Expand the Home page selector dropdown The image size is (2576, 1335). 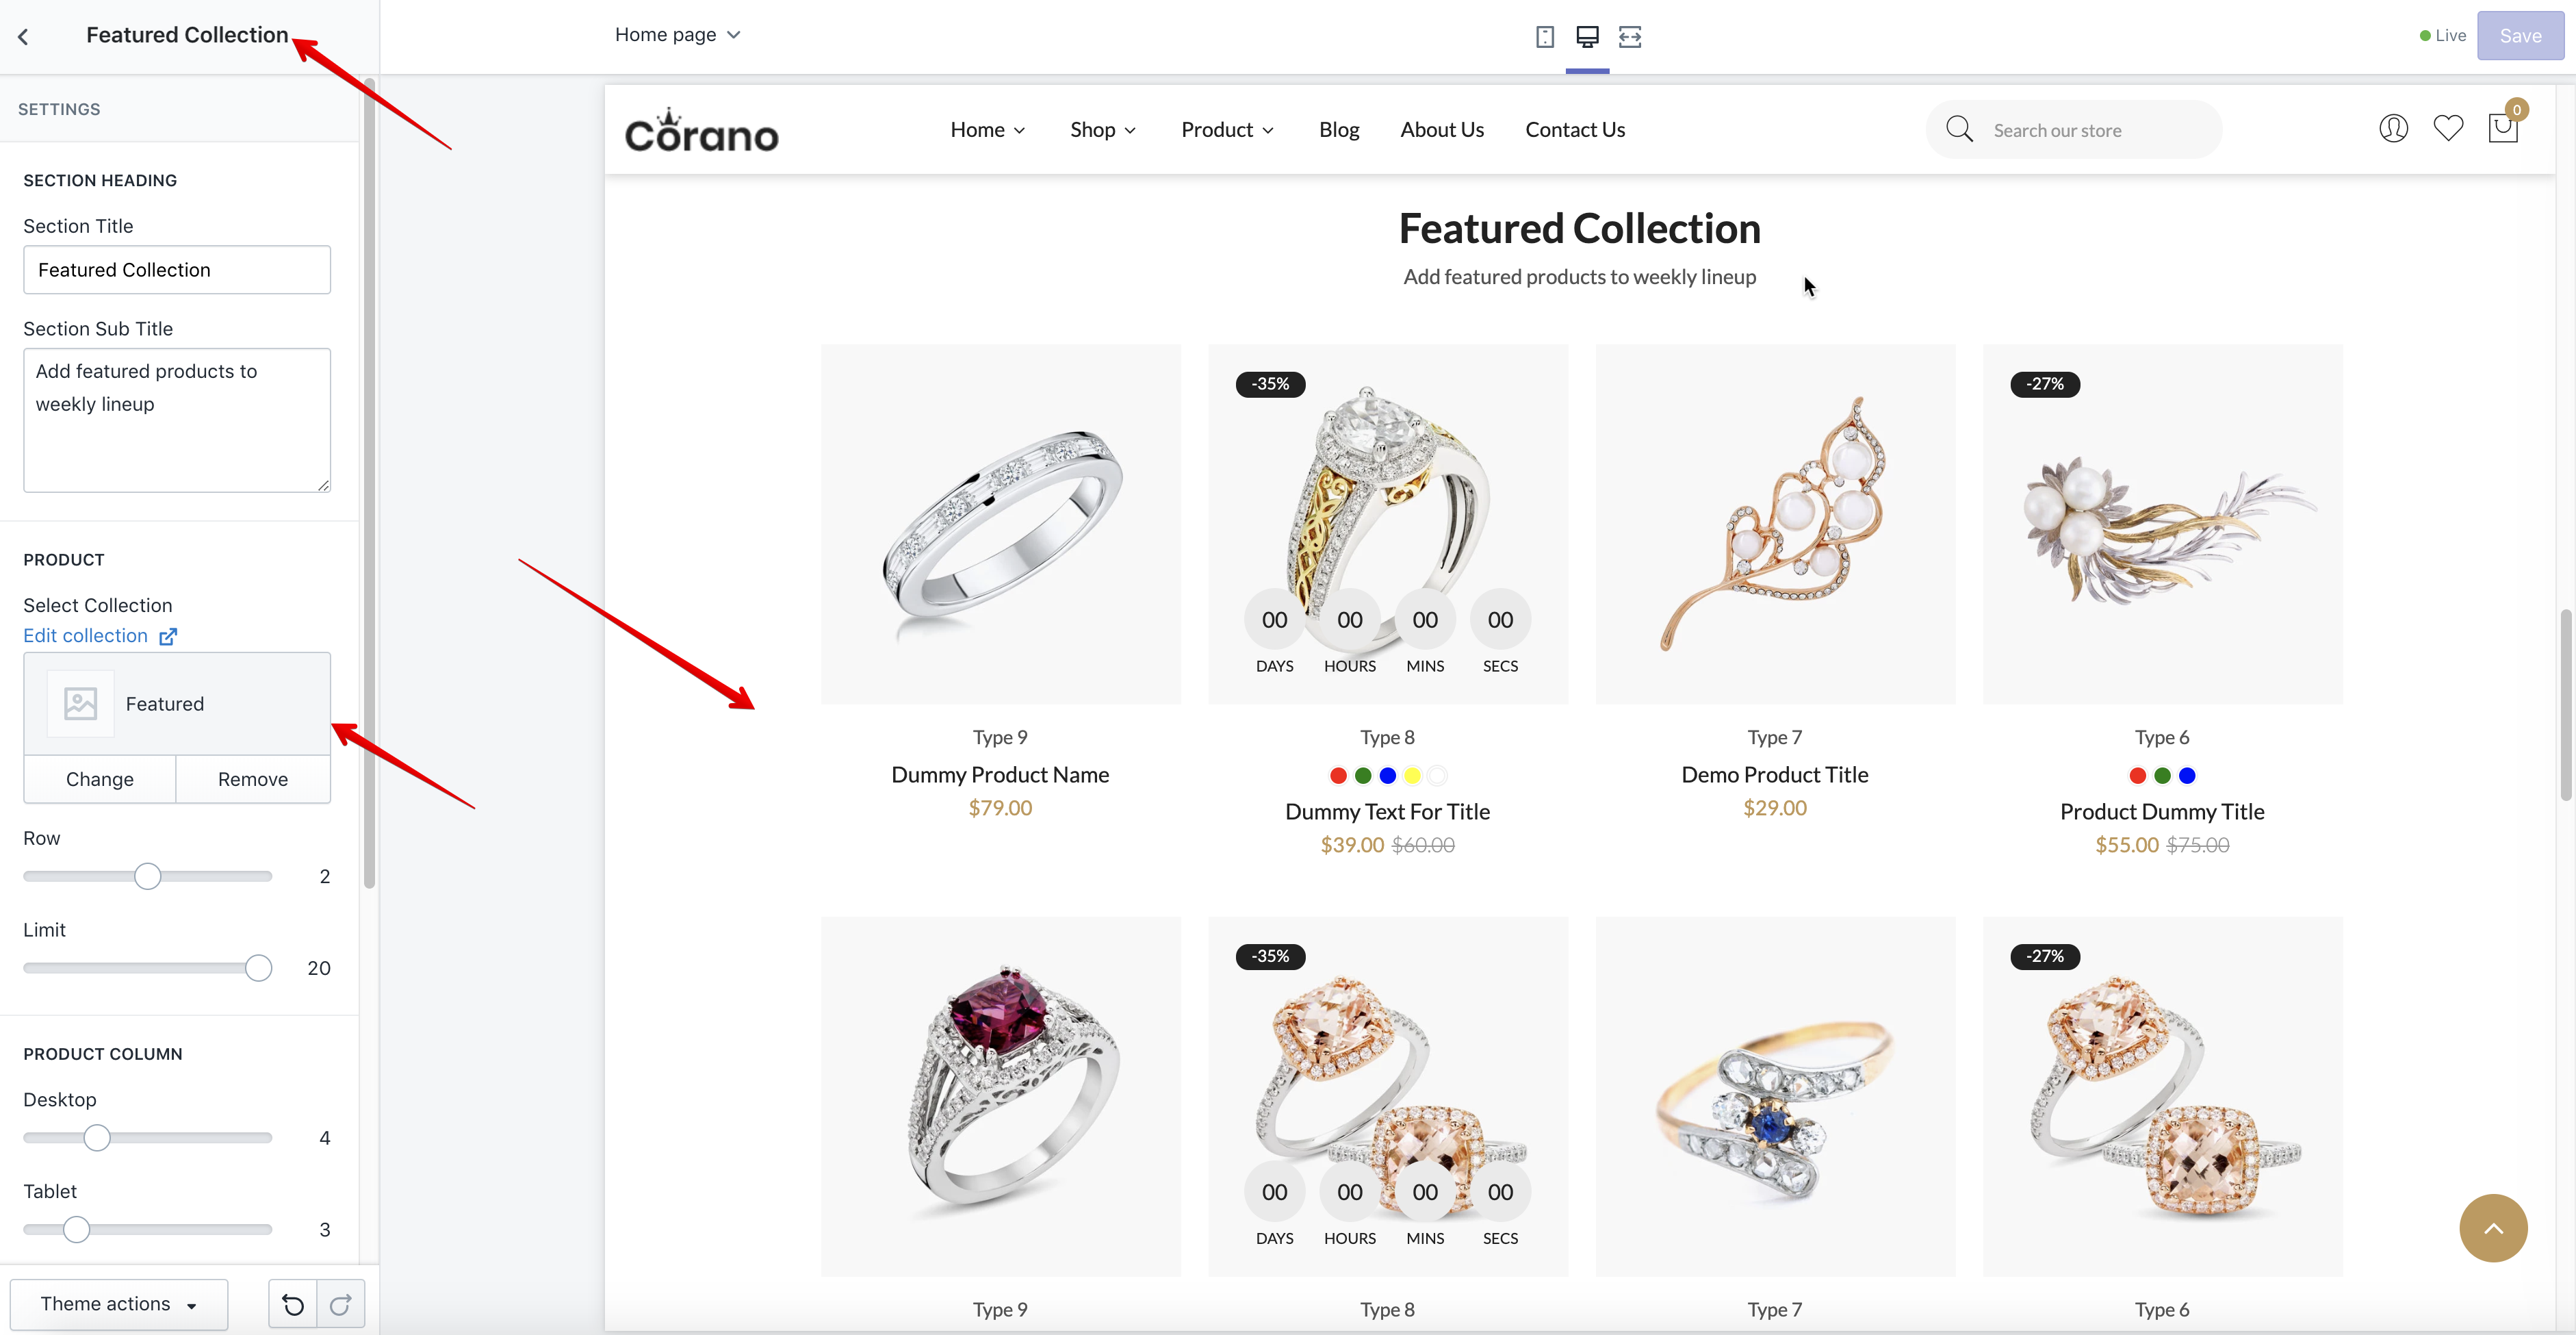[x=677, y=35]
